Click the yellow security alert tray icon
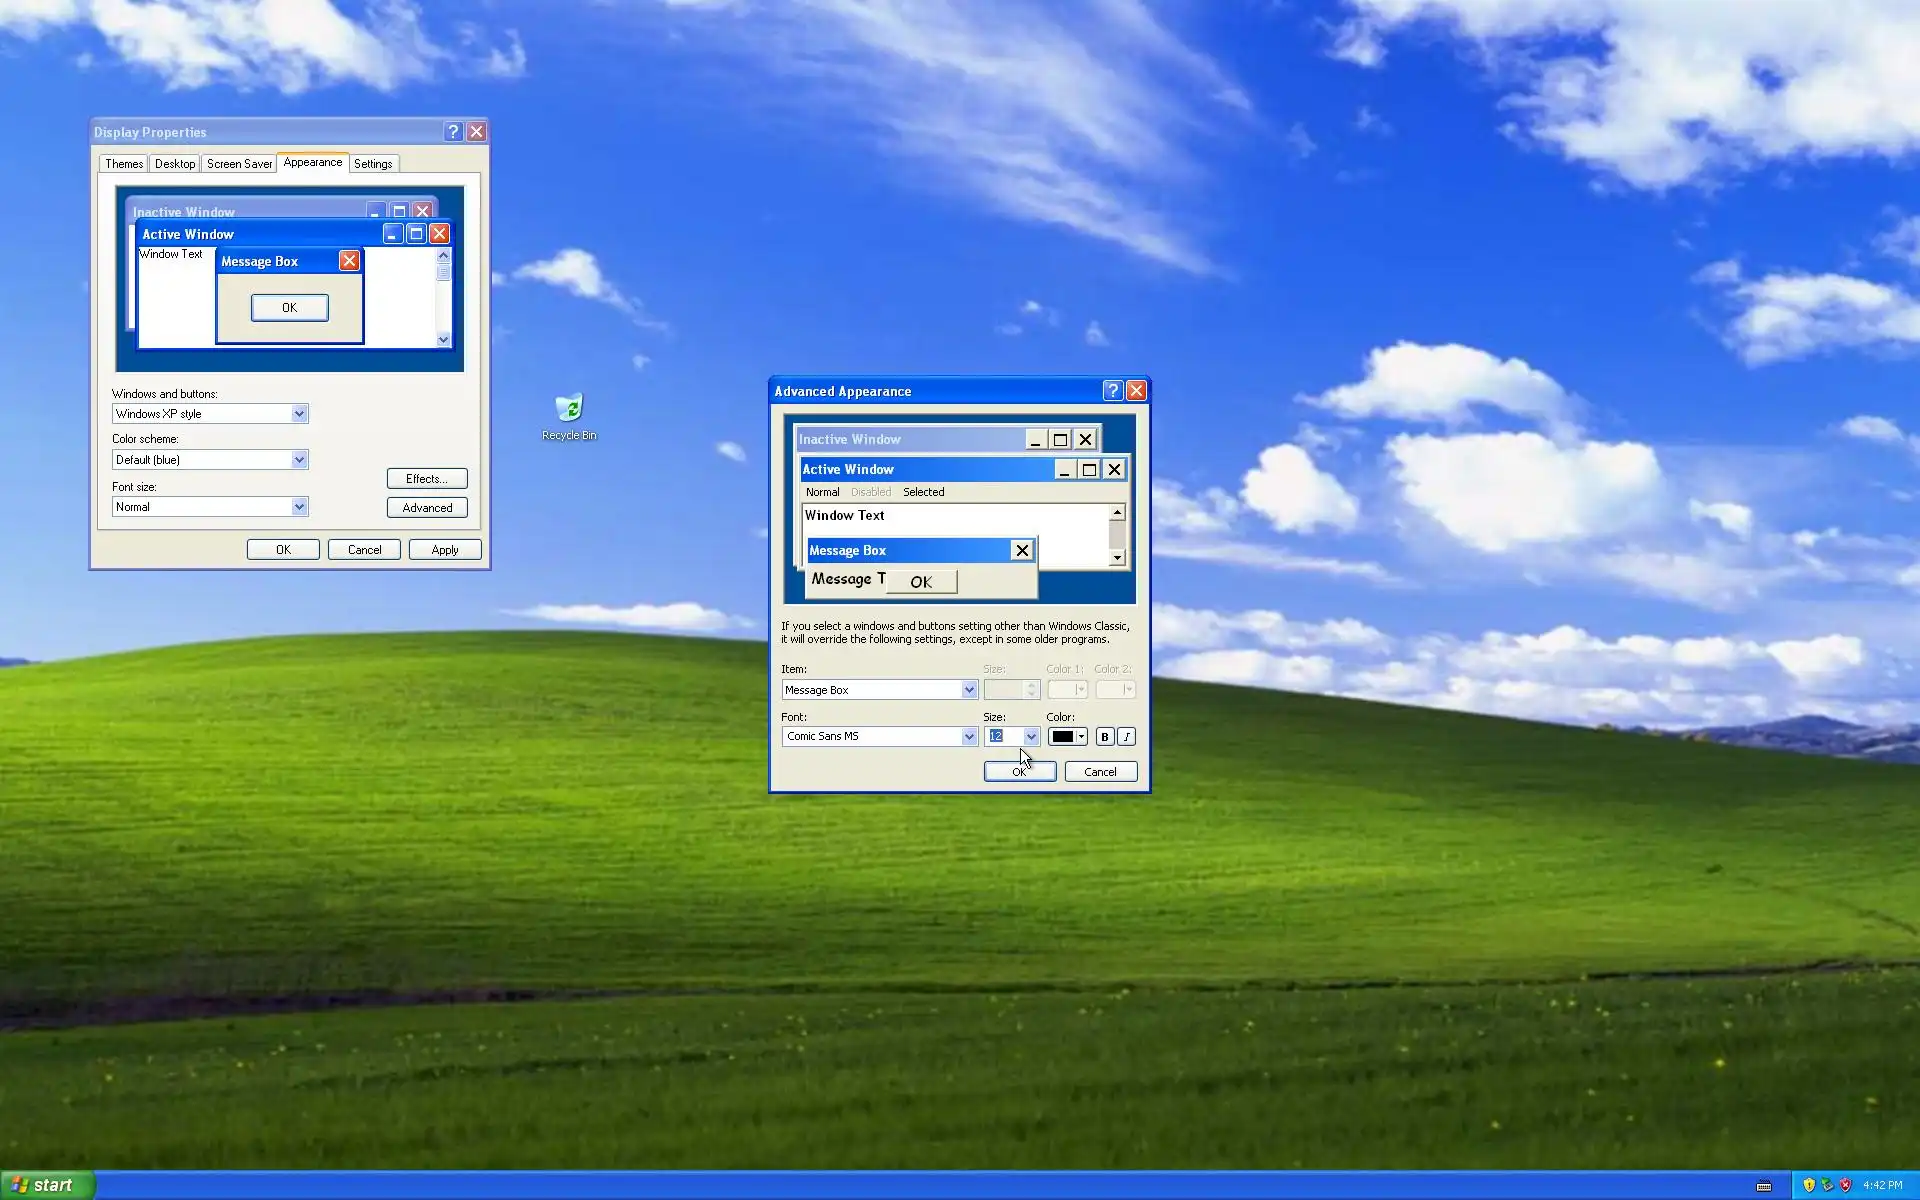 [x=1808, y=1185]
